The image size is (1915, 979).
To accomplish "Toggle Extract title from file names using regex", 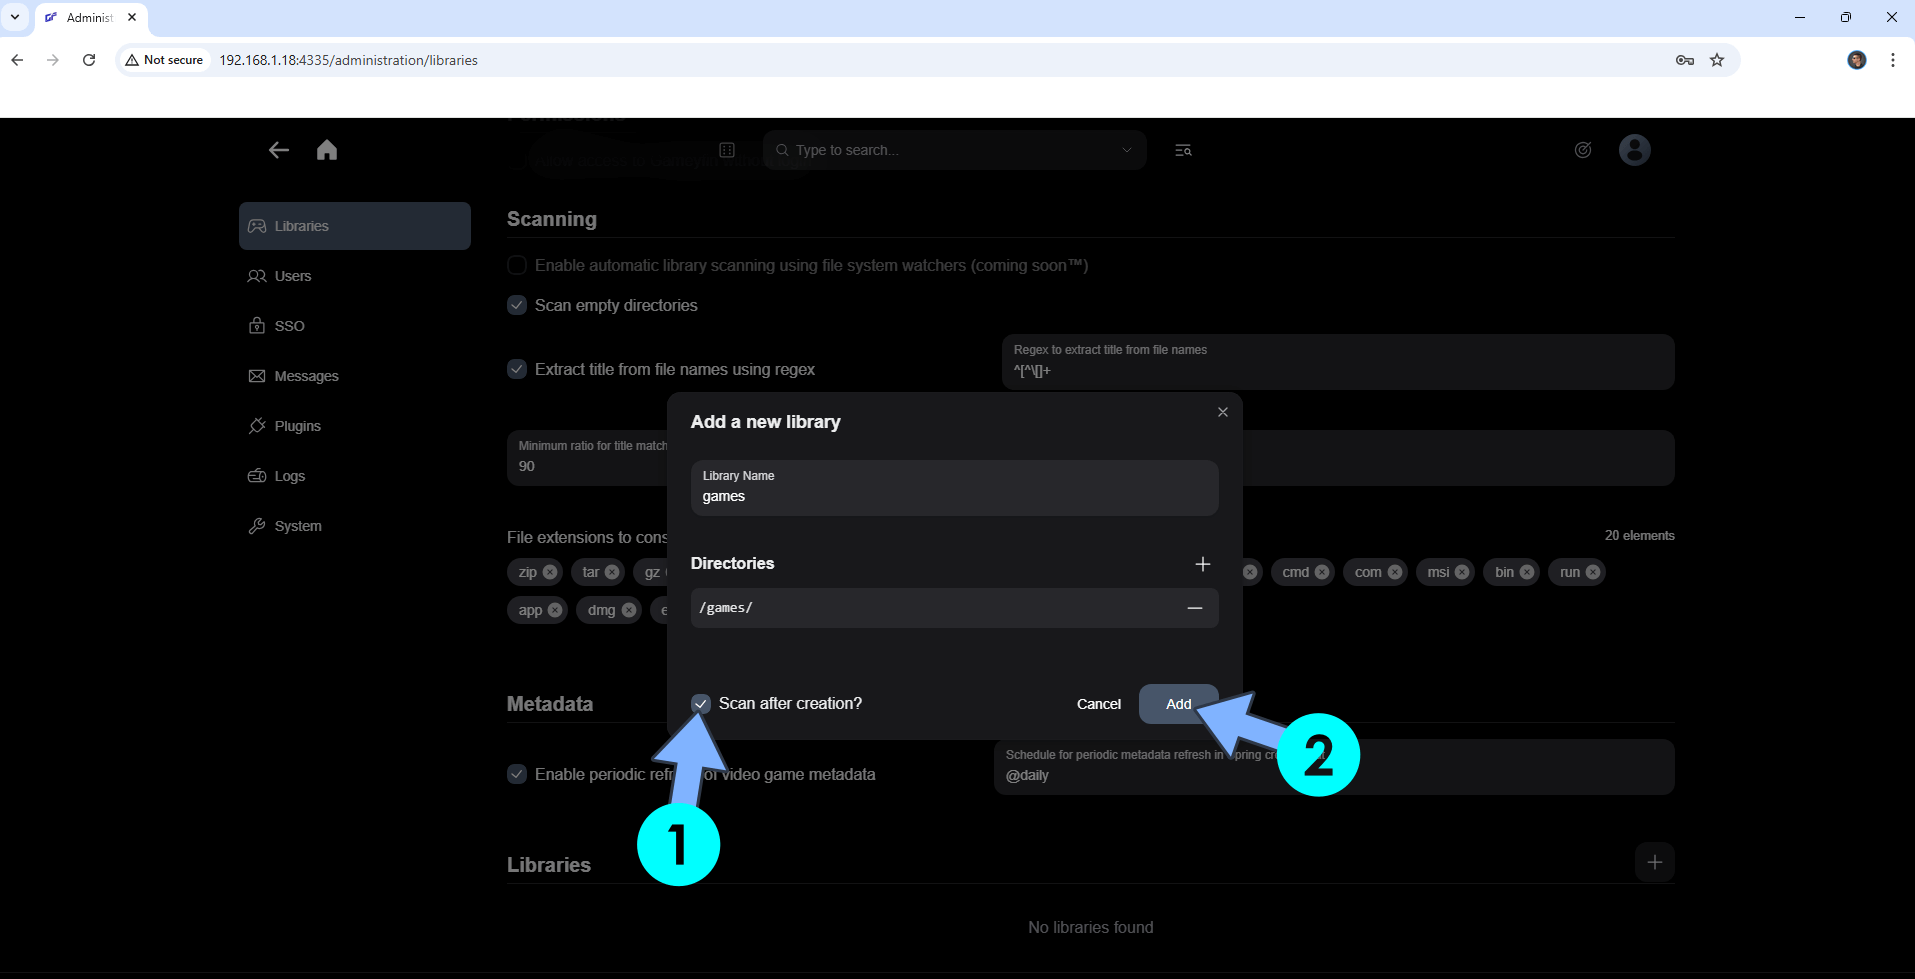I will click(x=517, y=369).
